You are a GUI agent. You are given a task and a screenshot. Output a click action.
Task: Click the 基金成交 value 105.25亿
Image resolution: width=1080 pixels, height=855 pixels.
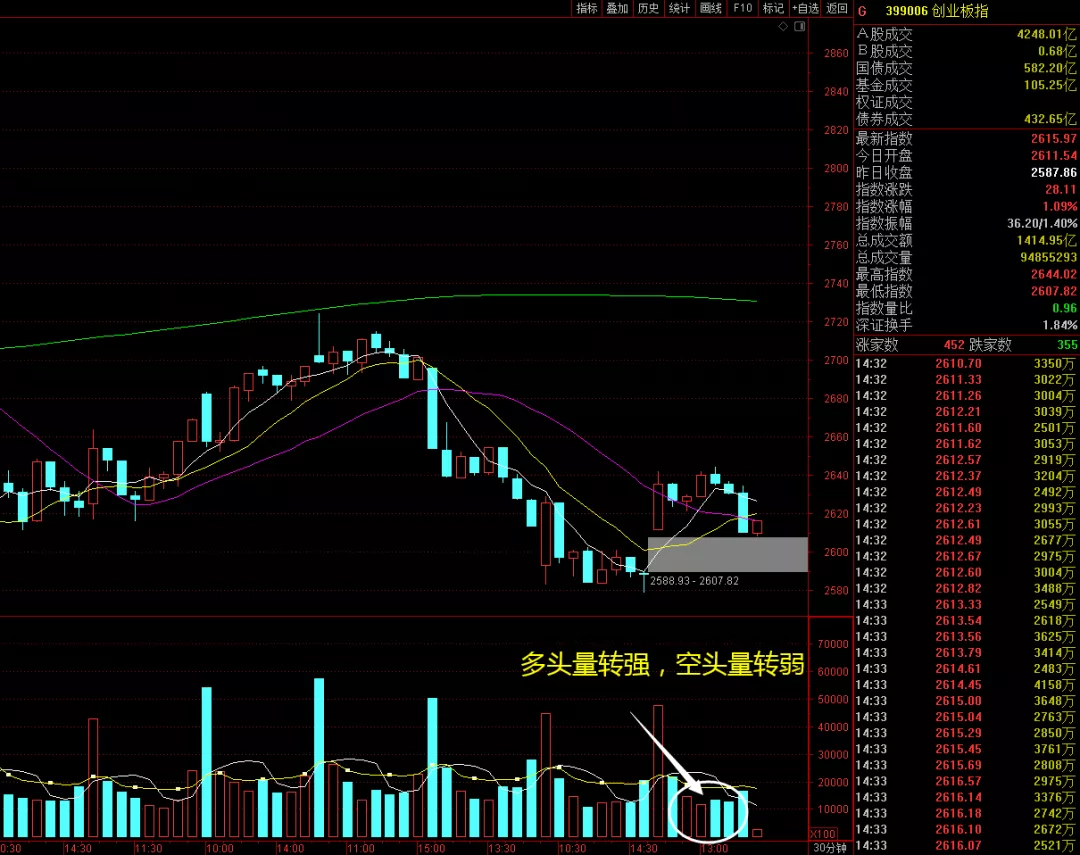(1050, 85)
